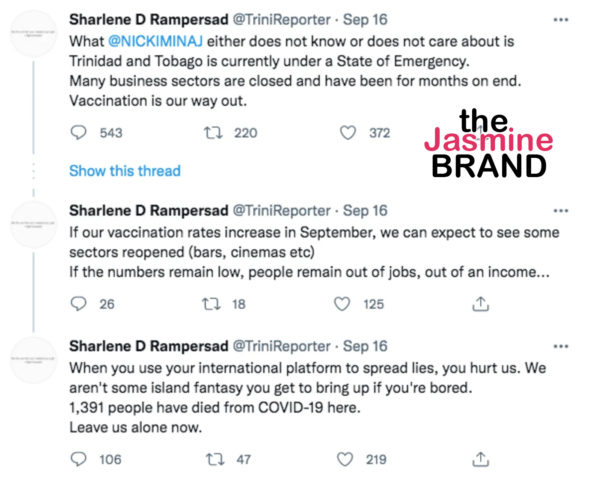Image resolution: width=595 pixels, height=480 pixels.
Task: Like the tweet with 372 likes
Action: 348,133
